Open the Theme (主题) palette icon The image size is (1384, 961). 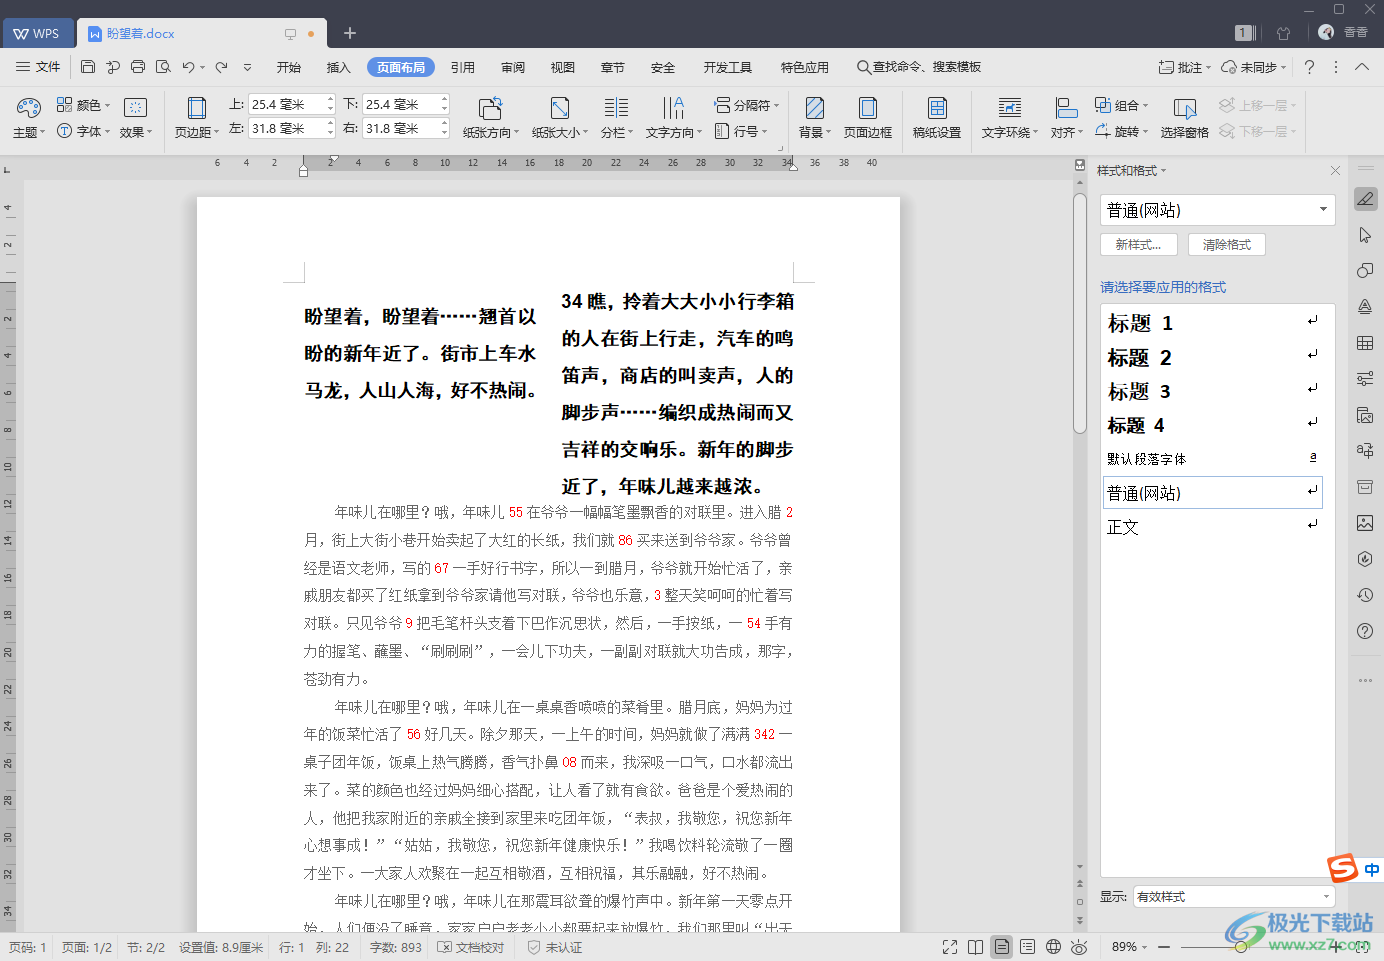click(28, 107)
